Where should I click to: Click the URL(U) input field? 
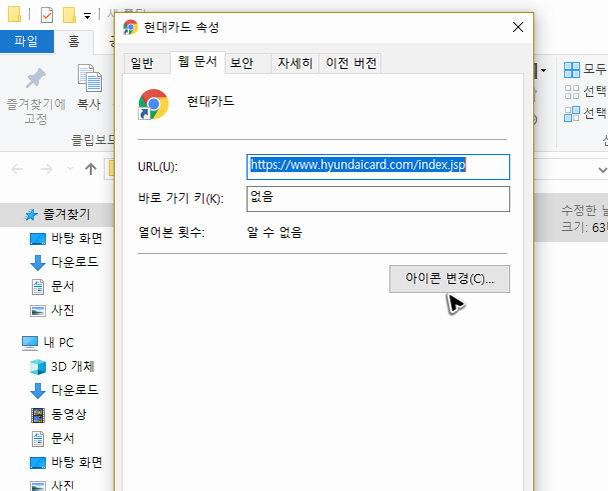[x=378, y=167]
